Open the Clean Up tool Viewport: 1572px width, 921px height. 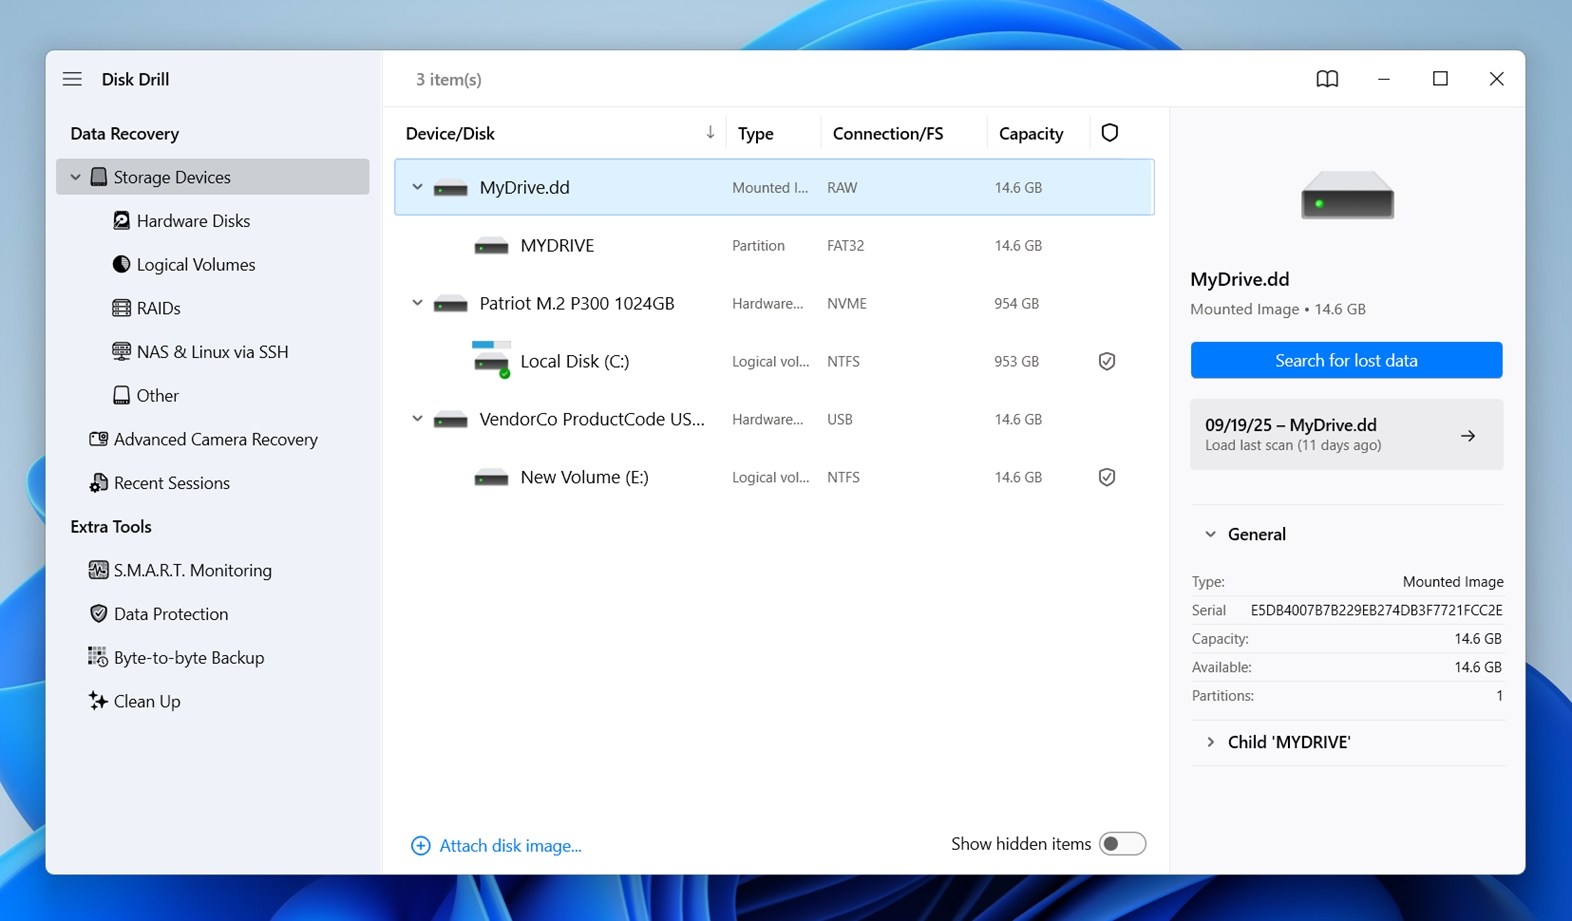point(146,701)
